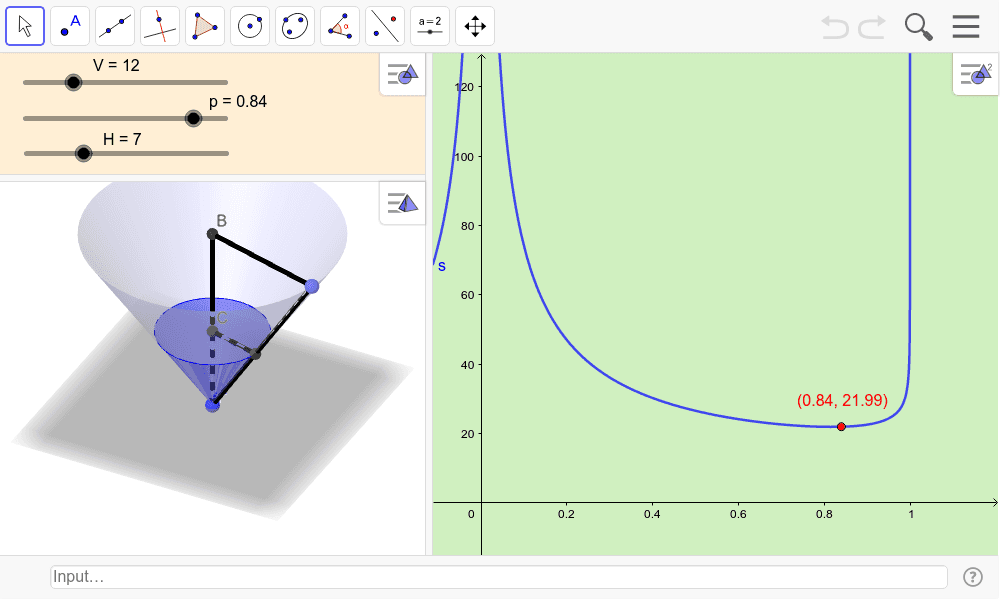Click the p = 0.84 label text

[238, 101]
